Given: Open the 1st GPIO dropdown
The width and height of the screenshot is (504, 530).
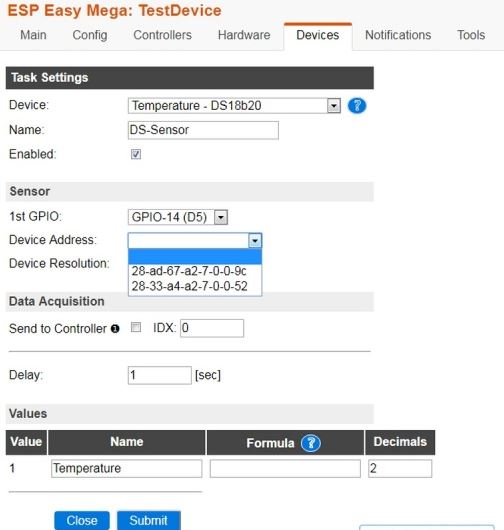Looking at the screenshot, I should (178, 217).
